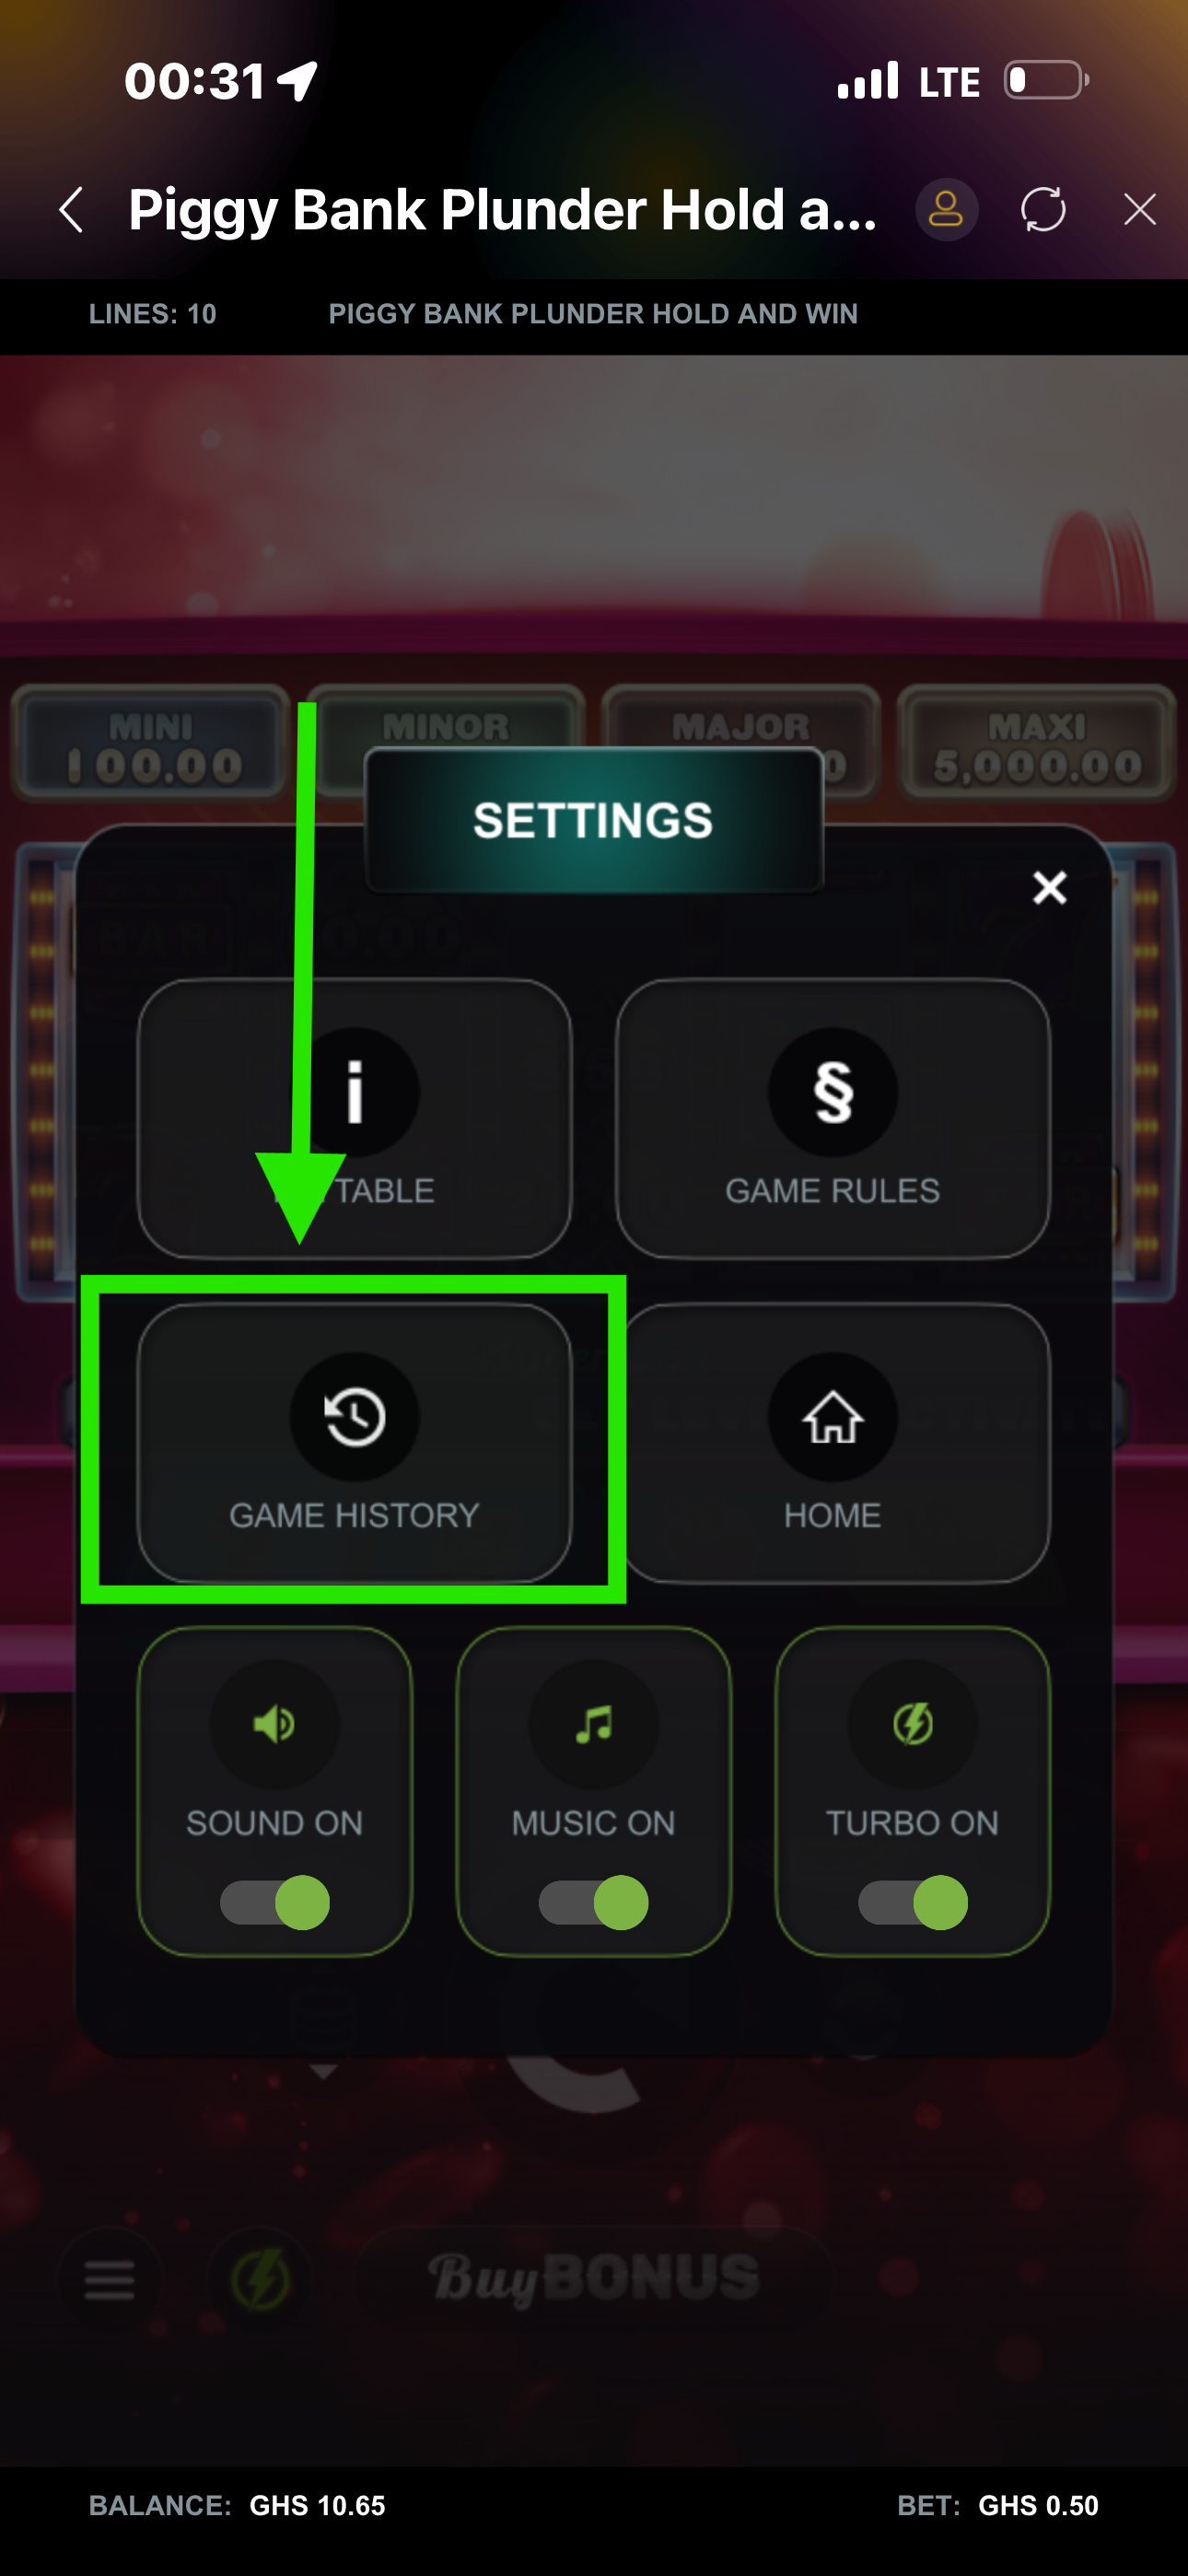
Task: Open the user profile icon
Action: pos(946,210)
